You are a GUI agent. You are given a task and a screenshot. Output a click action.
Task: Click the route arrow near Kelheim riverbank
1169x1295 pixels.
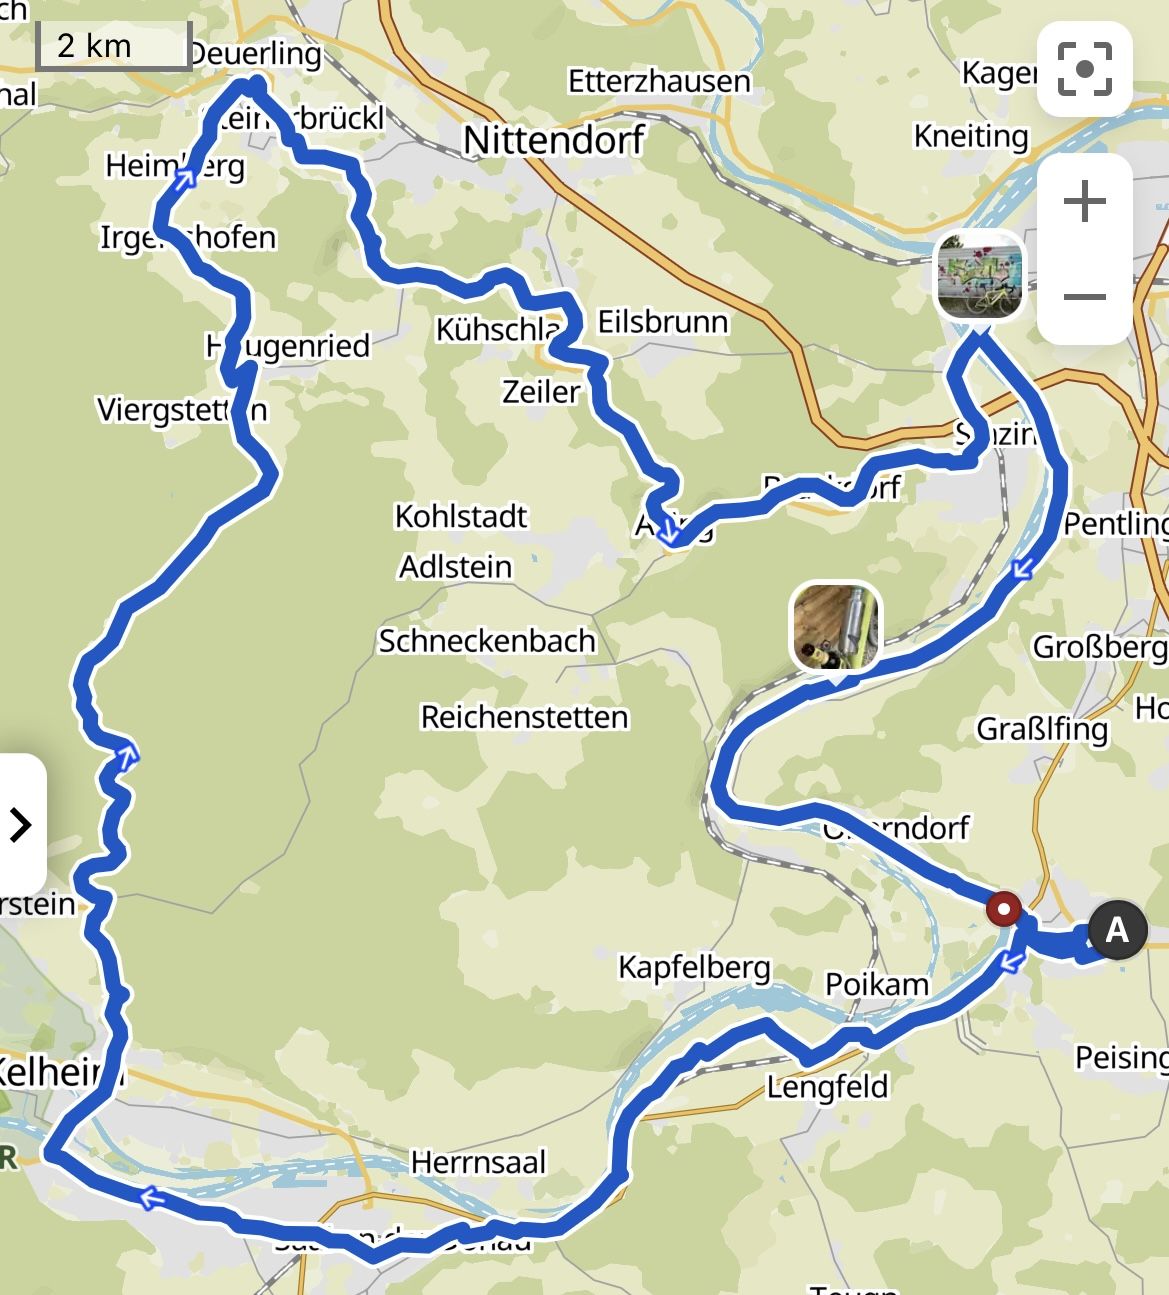[x=151, y=1197]
